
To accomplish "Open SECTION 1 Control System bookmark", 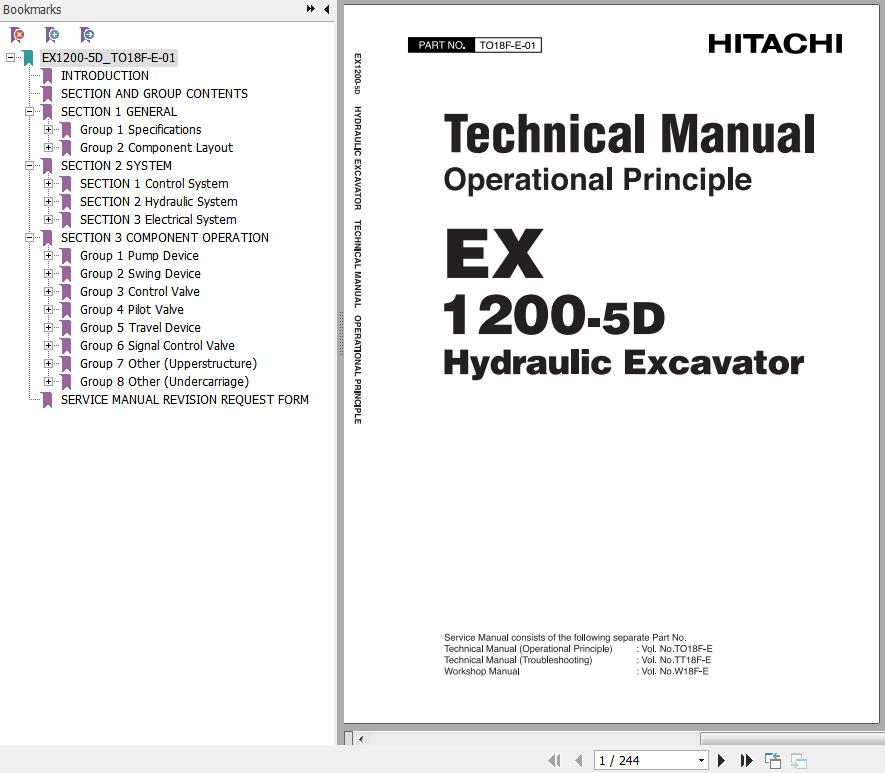I will 154,184.
